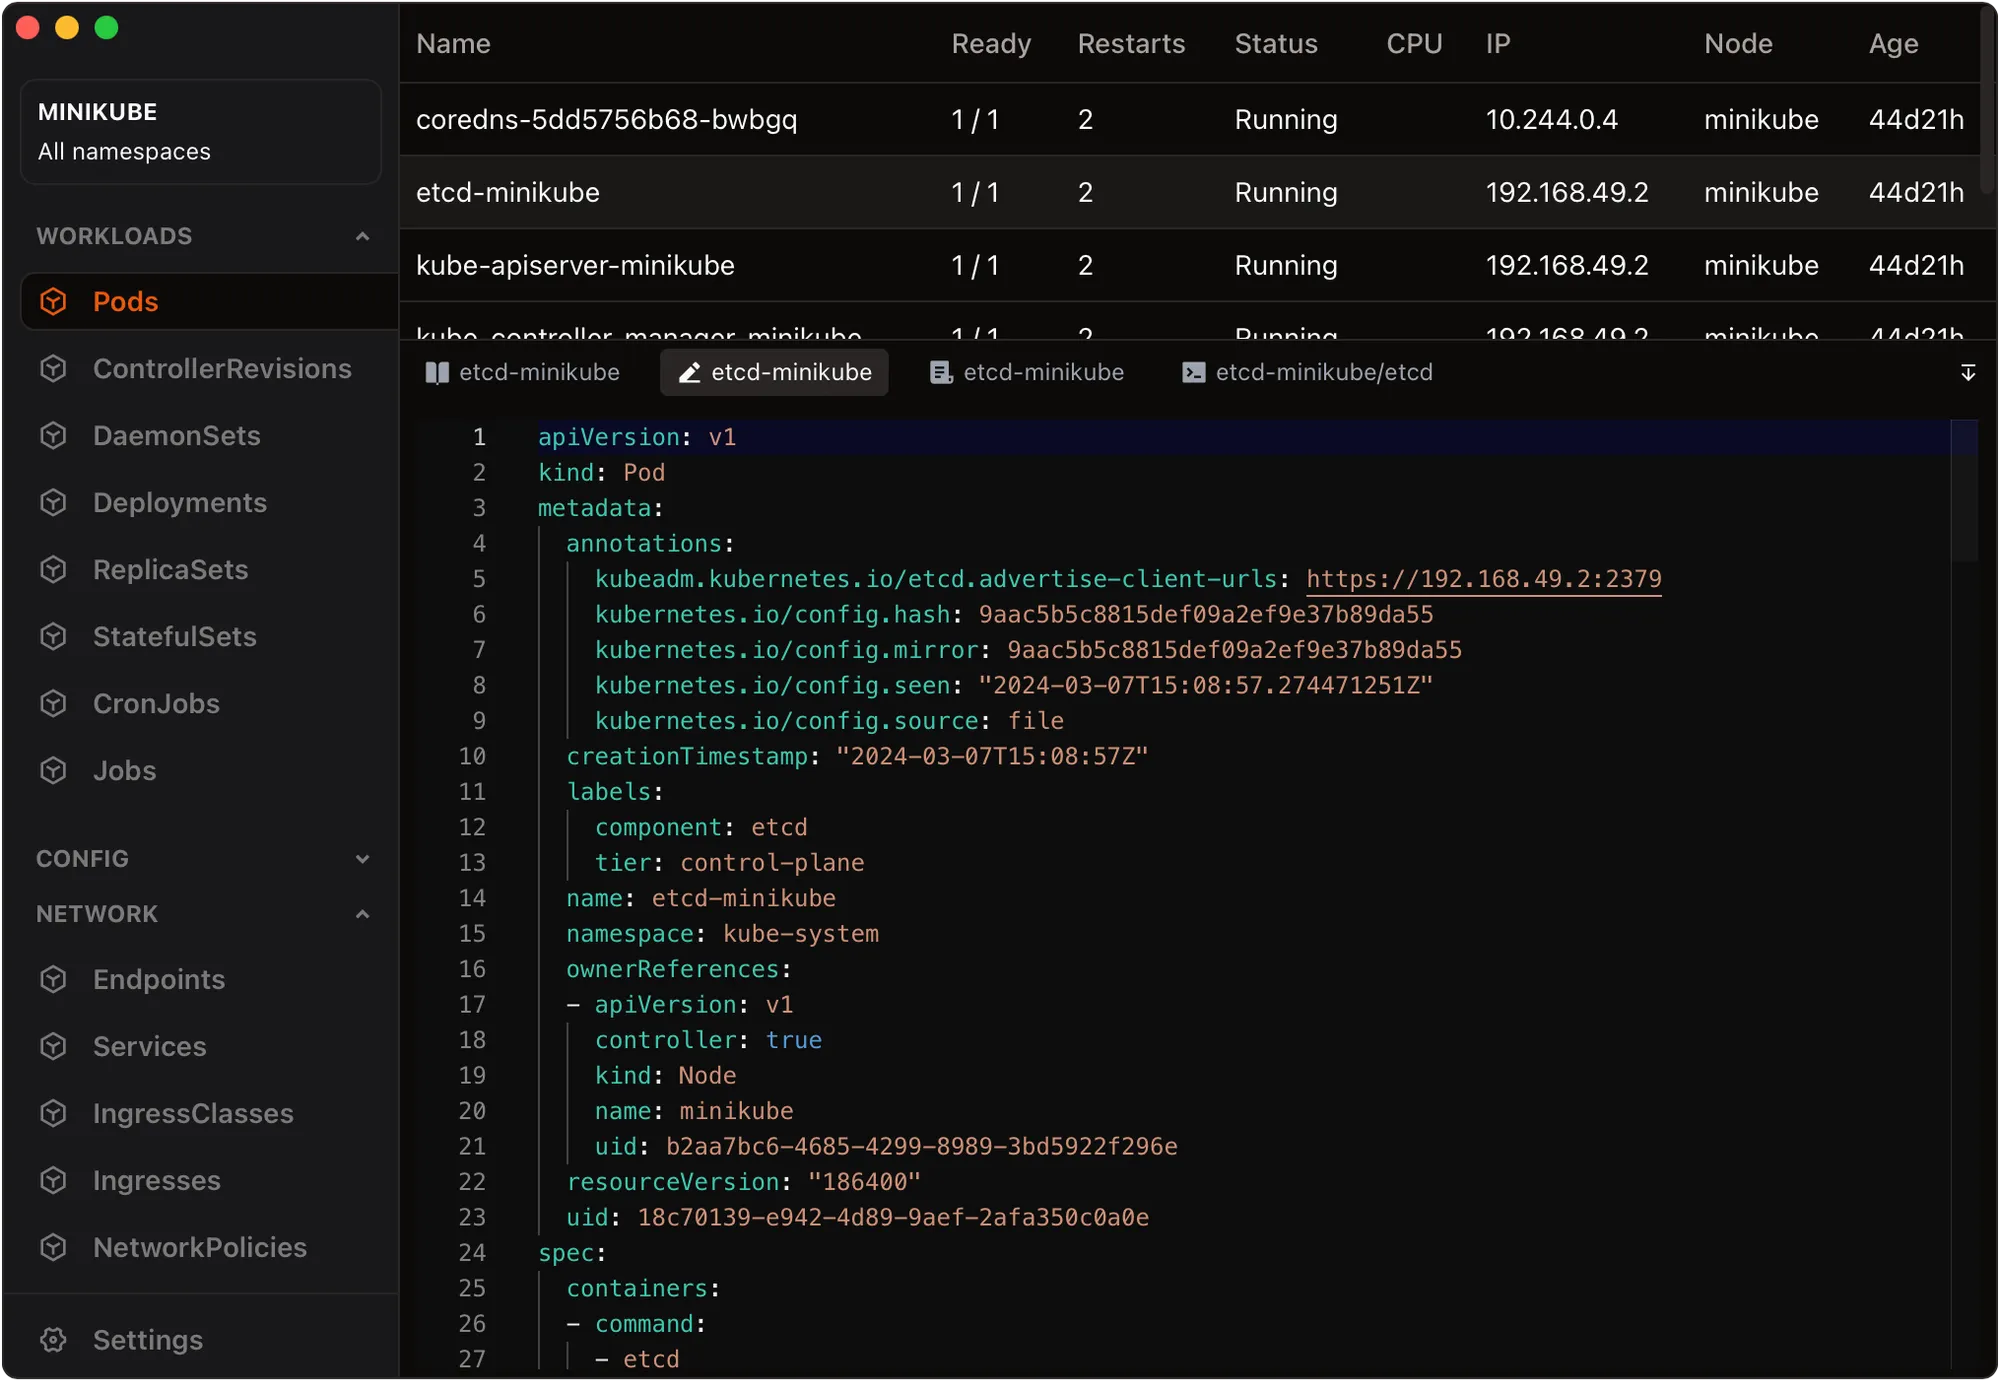The height and width of the screenshot is (1381, 2000).
Task: Click the editor minimap scrollbar
Action: 1964,490
